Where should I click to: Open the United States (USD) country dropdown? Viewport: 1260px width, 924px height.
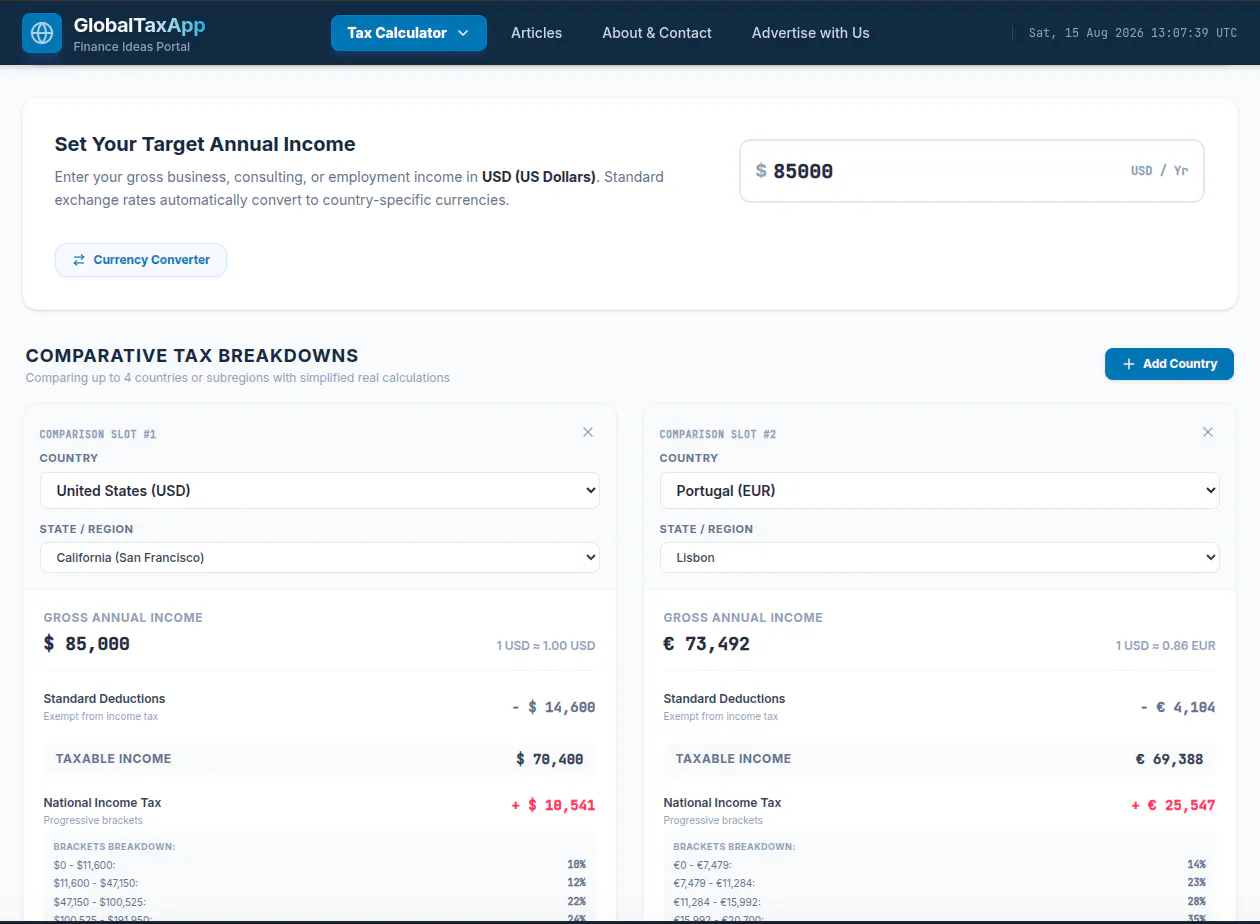click(x=320, y=491)
